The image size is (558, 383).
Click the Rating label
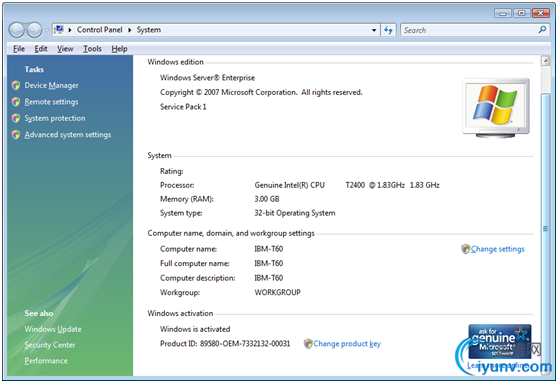(x=172, y=171)
